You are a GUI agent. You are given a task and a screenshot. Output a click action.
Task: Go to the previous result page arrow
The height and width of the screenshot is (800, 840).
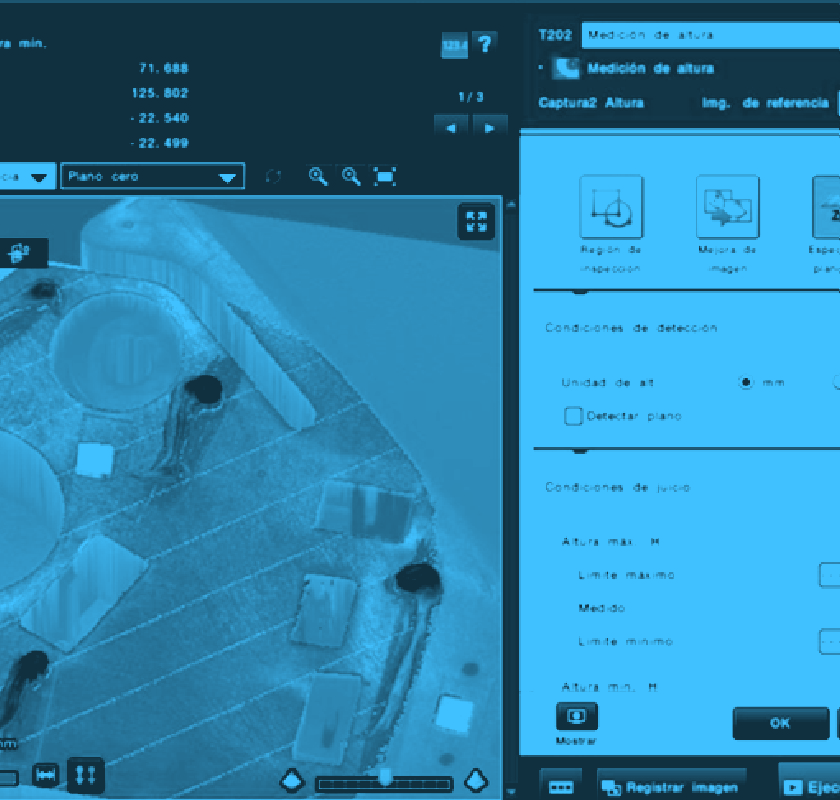451,127
